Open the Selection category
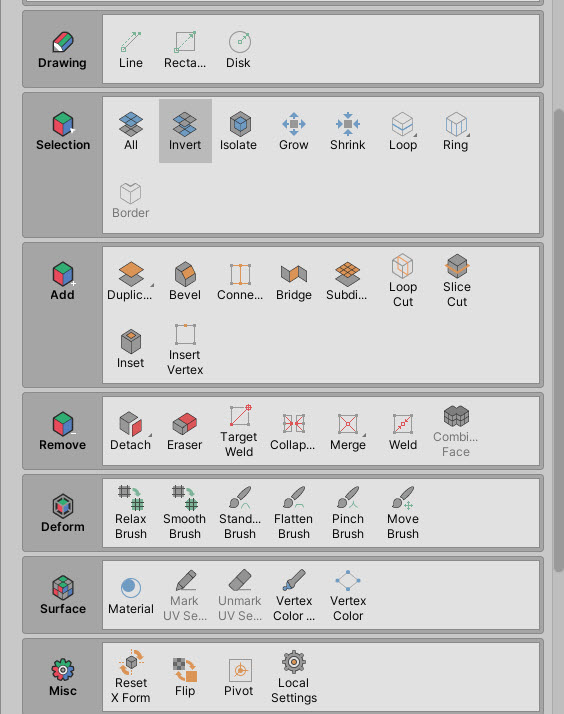The image size is (564, 714). click(x=62, y=131)
